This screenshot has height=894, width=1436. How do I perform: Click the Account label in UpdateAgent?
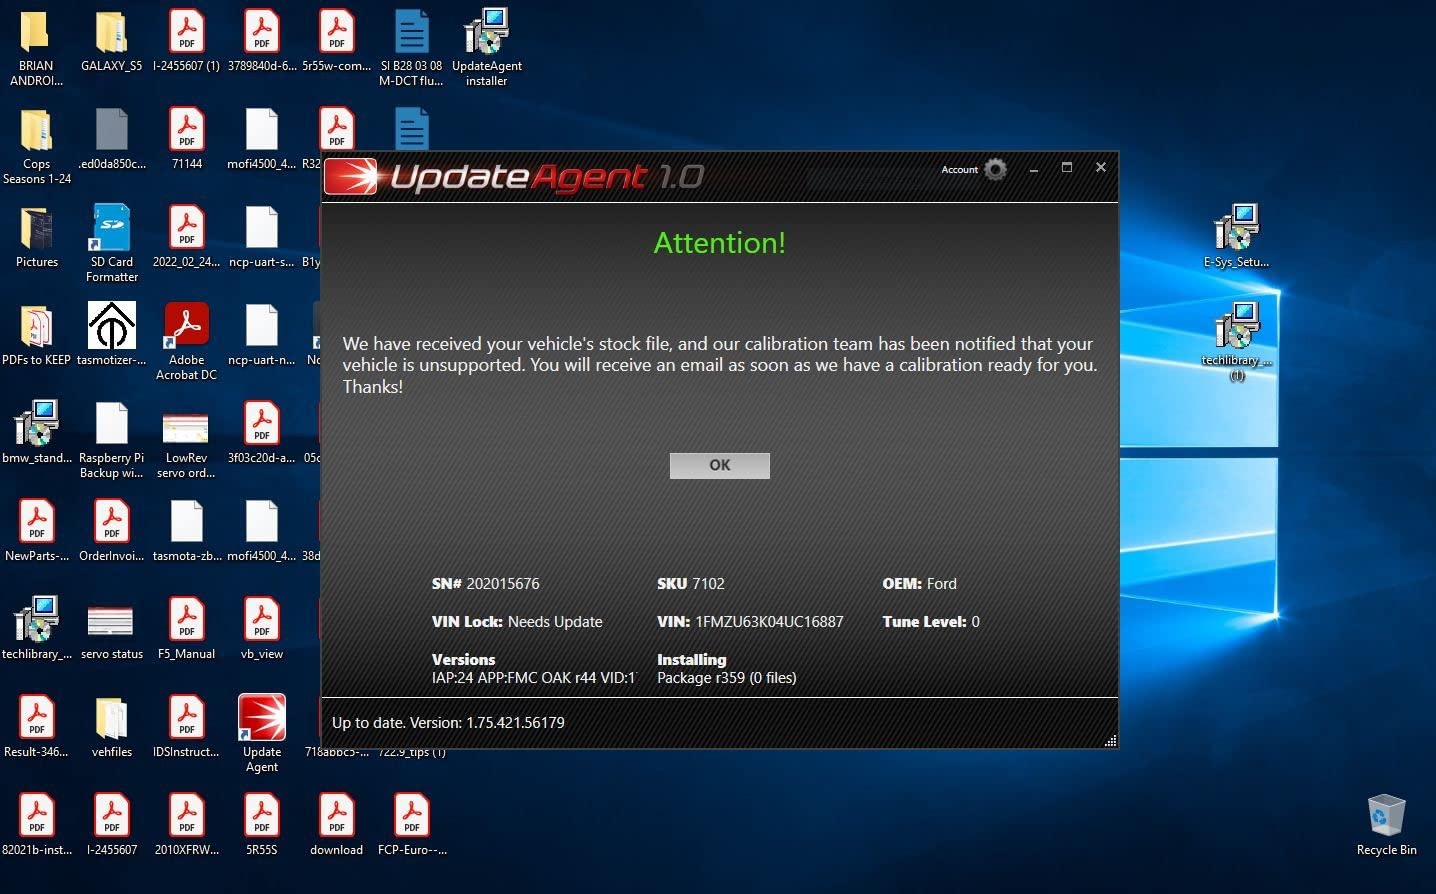959,170
